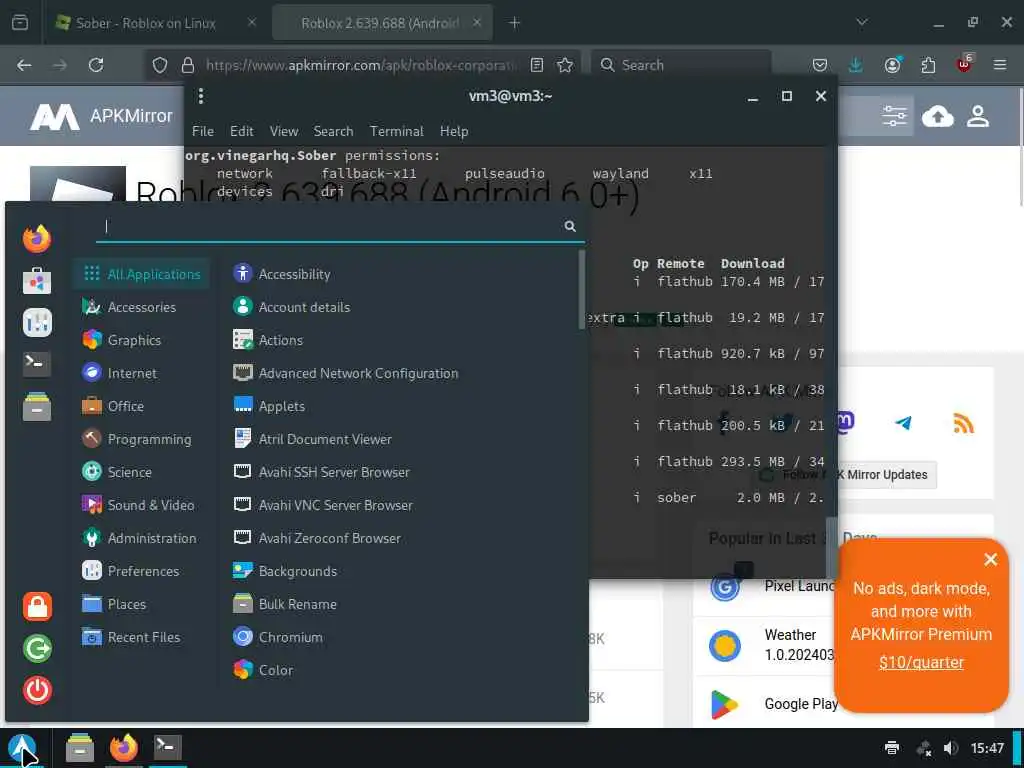The image size is (1024, 768).
Task: Open Firefox downloads panel
Action: [x=856, y=65]
